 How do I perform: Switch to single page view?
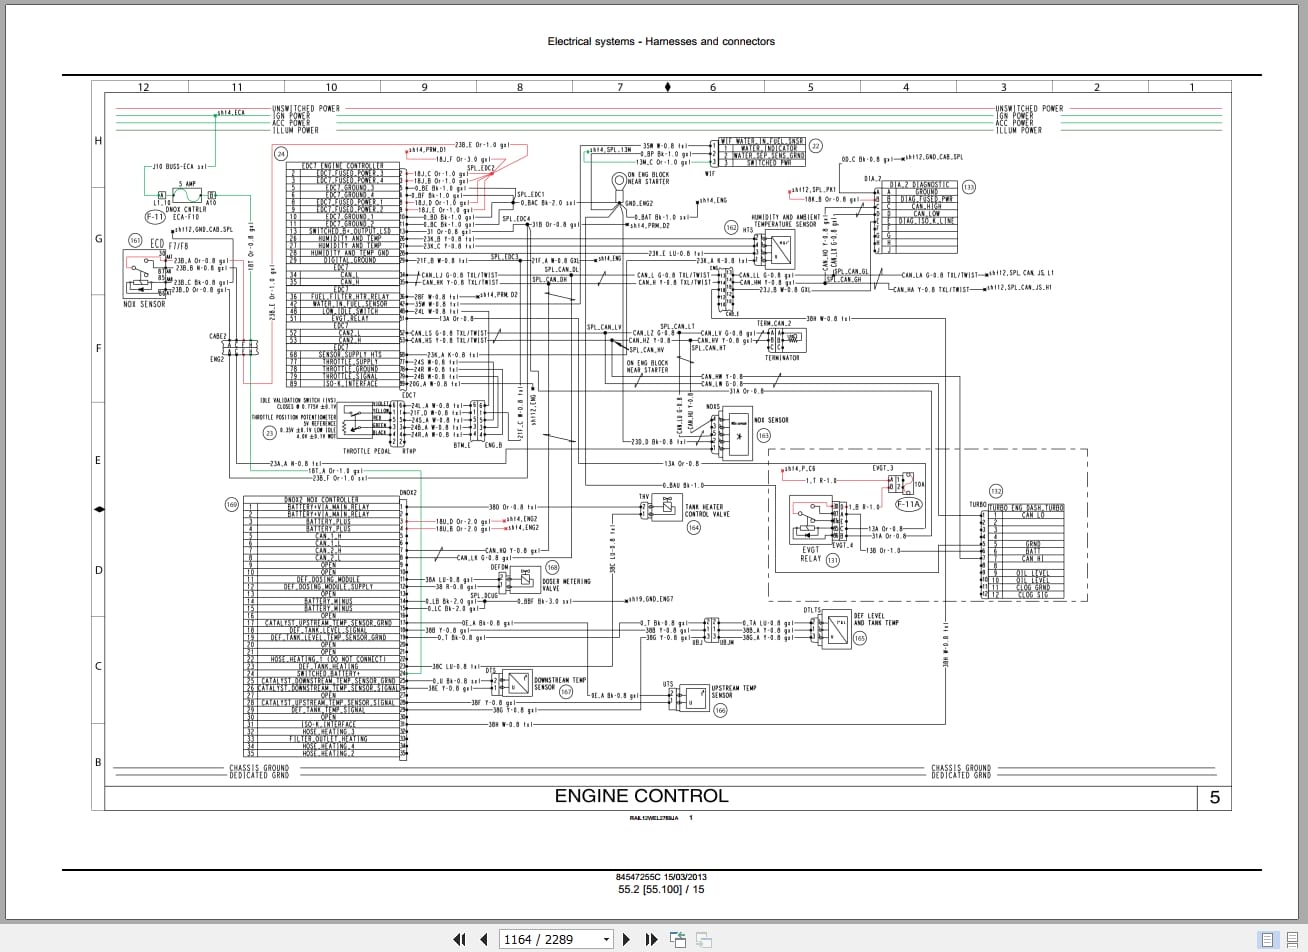[x=1268, y=939]
